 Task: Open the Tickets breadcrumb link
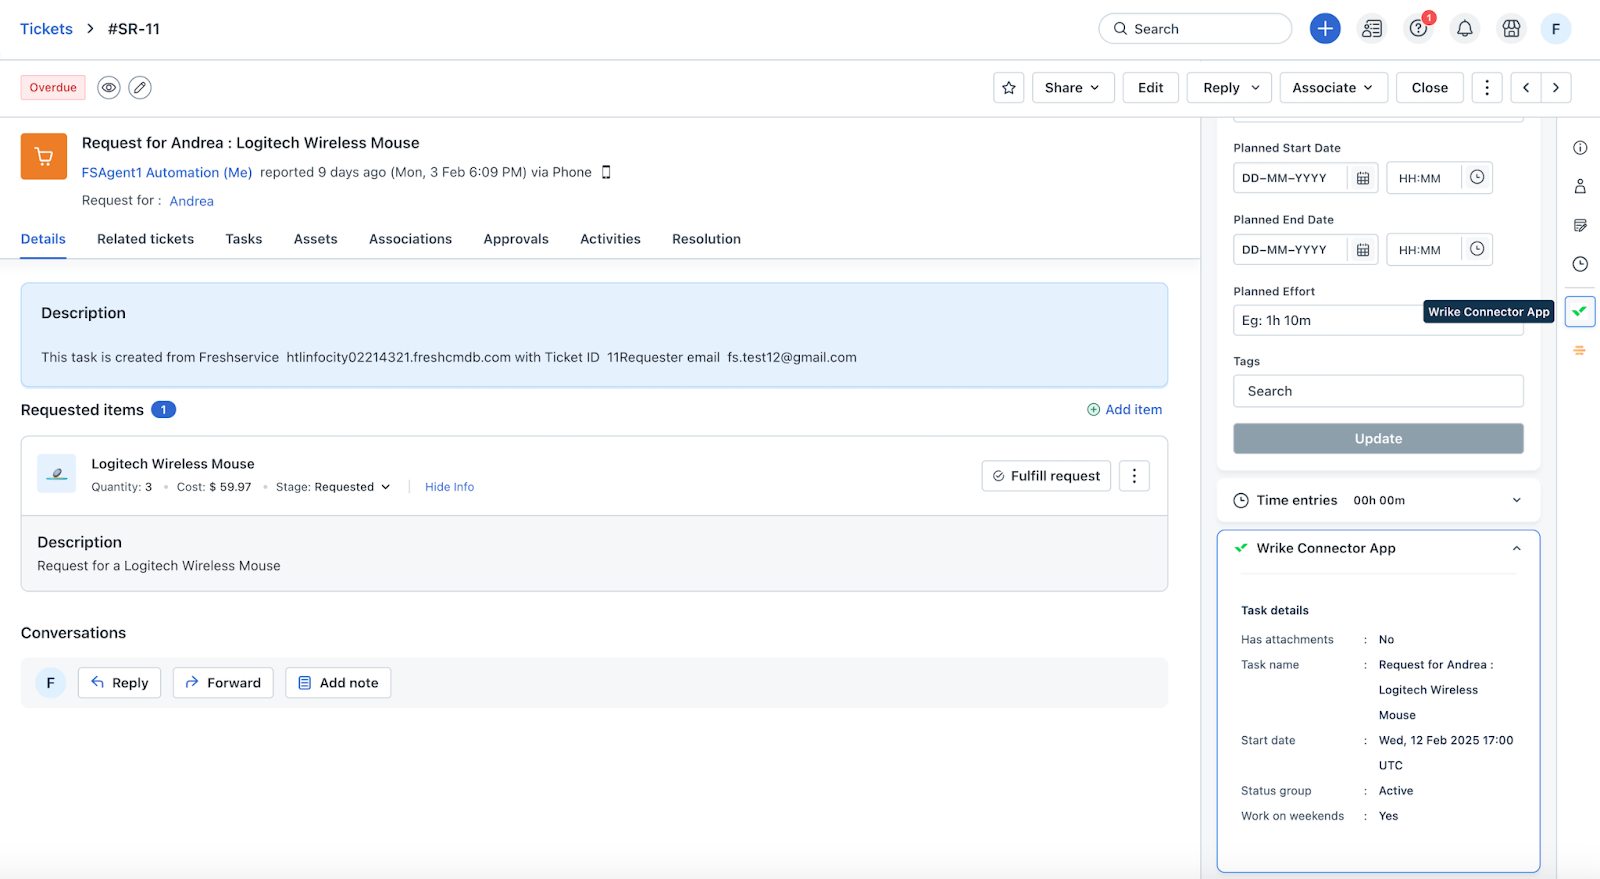point(46,29)
